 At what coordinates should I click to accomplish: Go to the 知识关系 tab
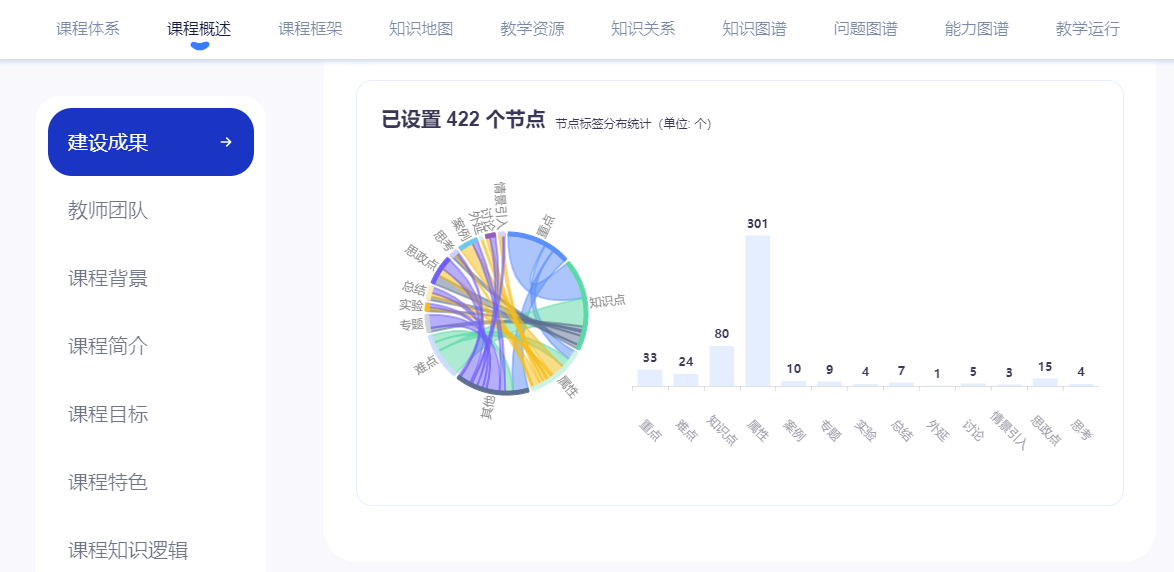click(643, 29)
